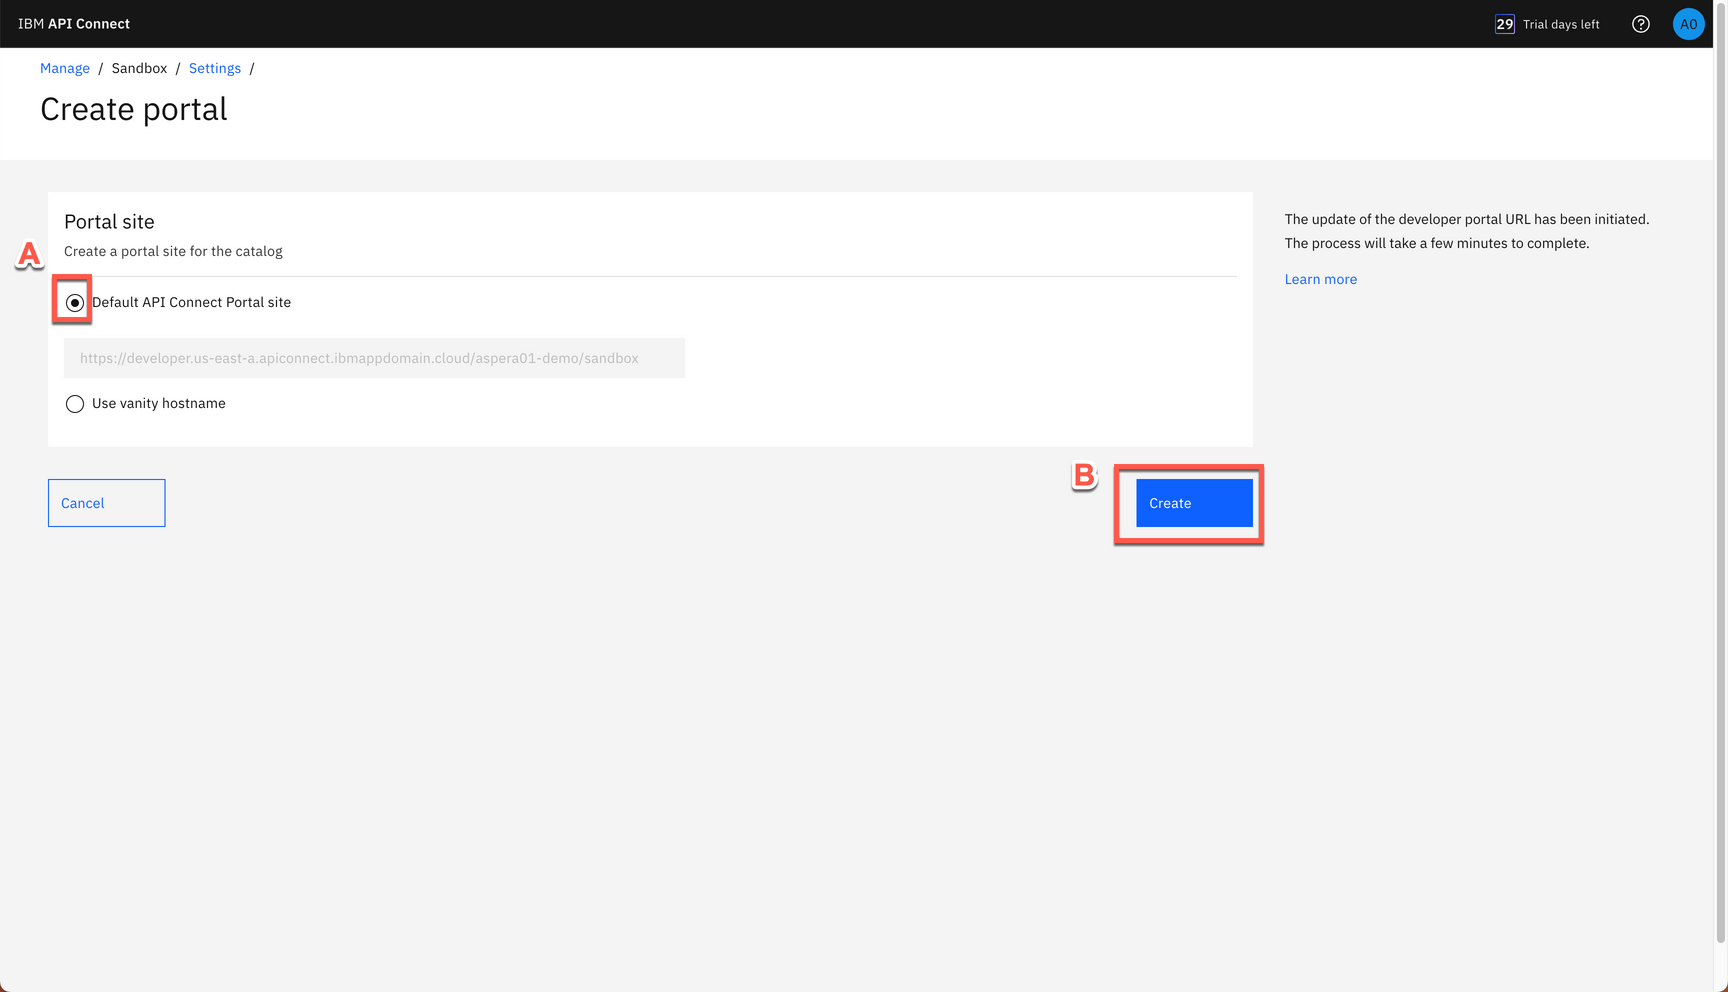1728x992 pixels.
Task: Click the 'Portal site' section title
Action: [x=109, y=221]
